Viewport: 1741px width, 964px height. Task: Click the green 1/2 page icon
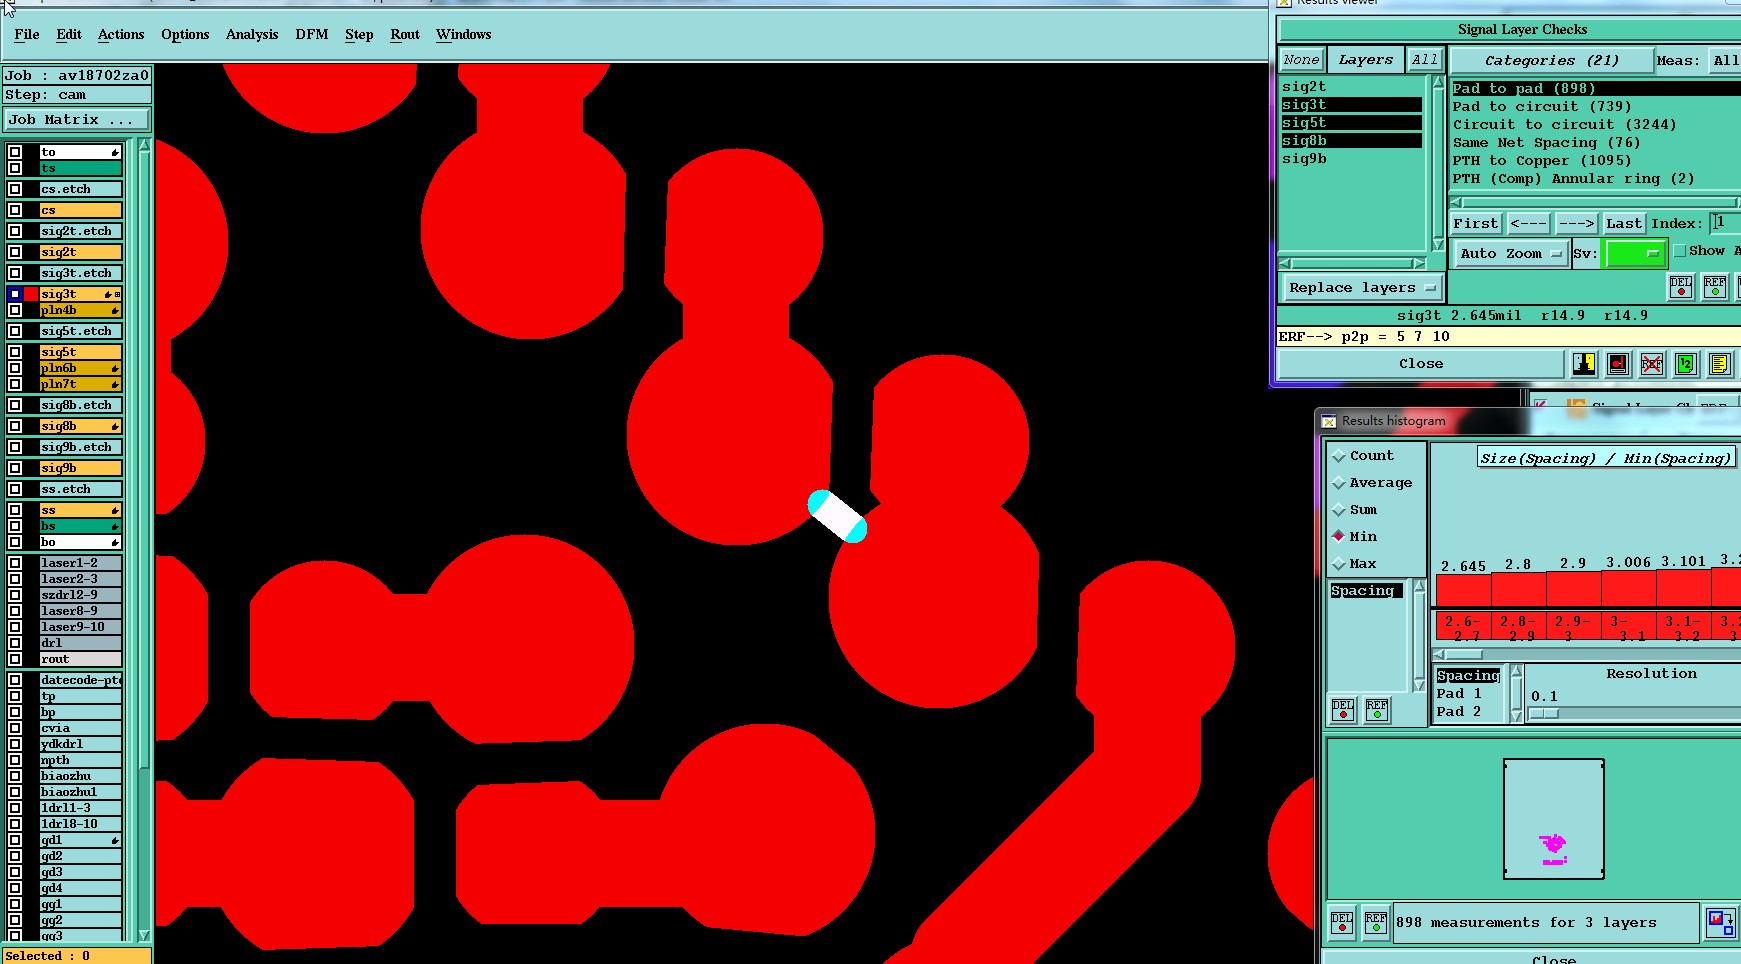(1686, 364)
